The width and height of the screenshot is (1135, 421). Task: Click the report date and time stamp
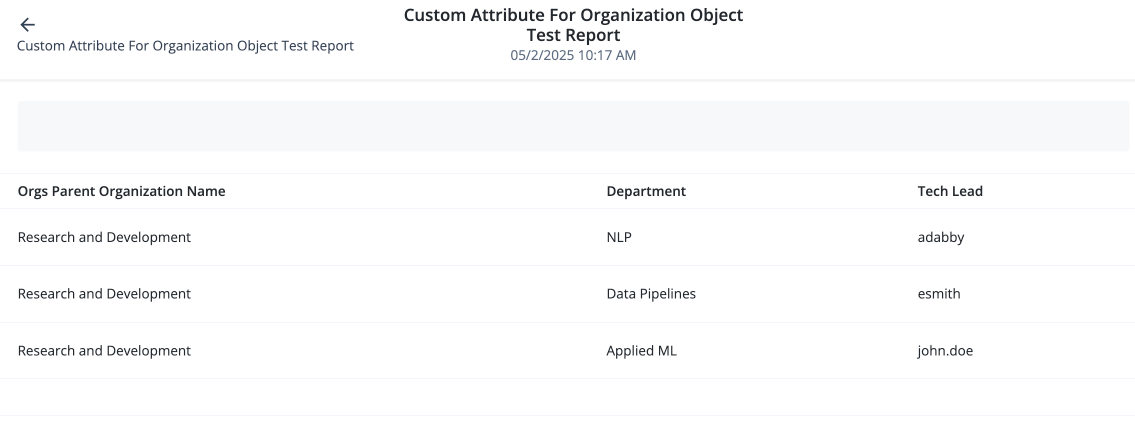(x=573, y=56)
